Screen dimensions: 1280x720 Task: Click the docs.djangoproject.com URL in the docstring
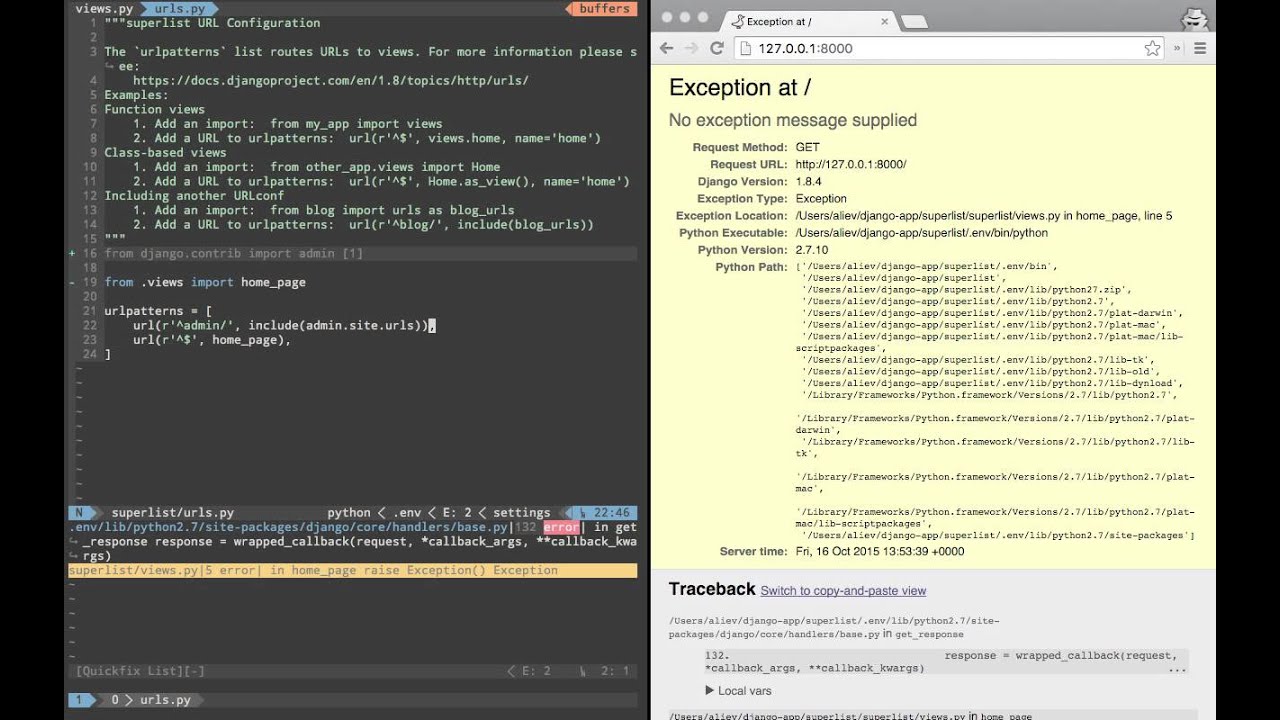[330, 80]
